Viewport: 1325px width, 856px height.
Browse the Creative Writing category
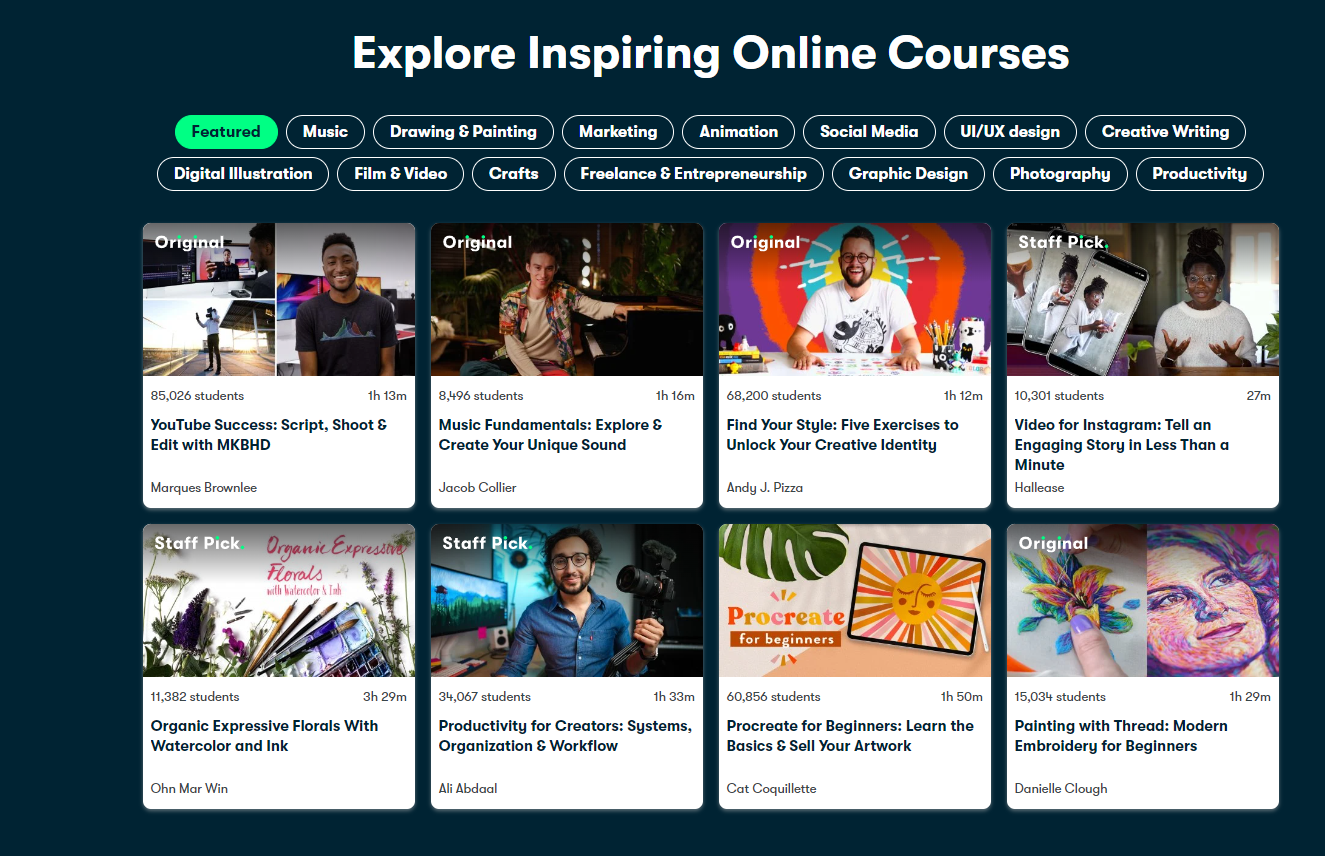click(x=1165, y=132)
